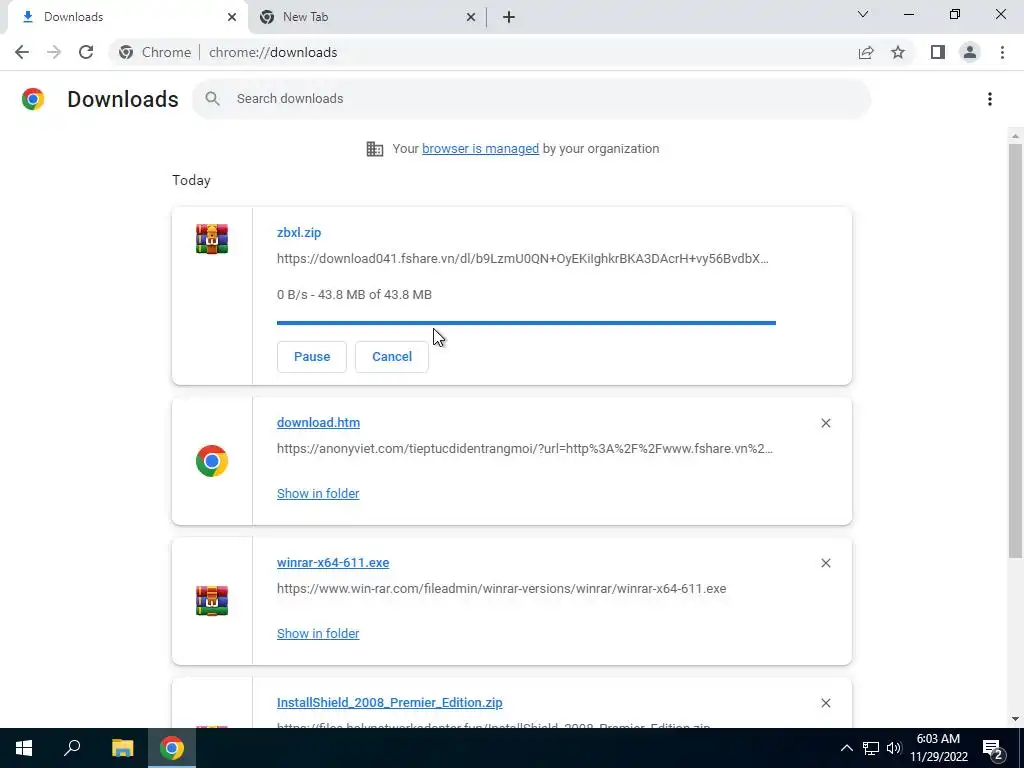
Task: Open the volume tray icon
Action: 894,748
